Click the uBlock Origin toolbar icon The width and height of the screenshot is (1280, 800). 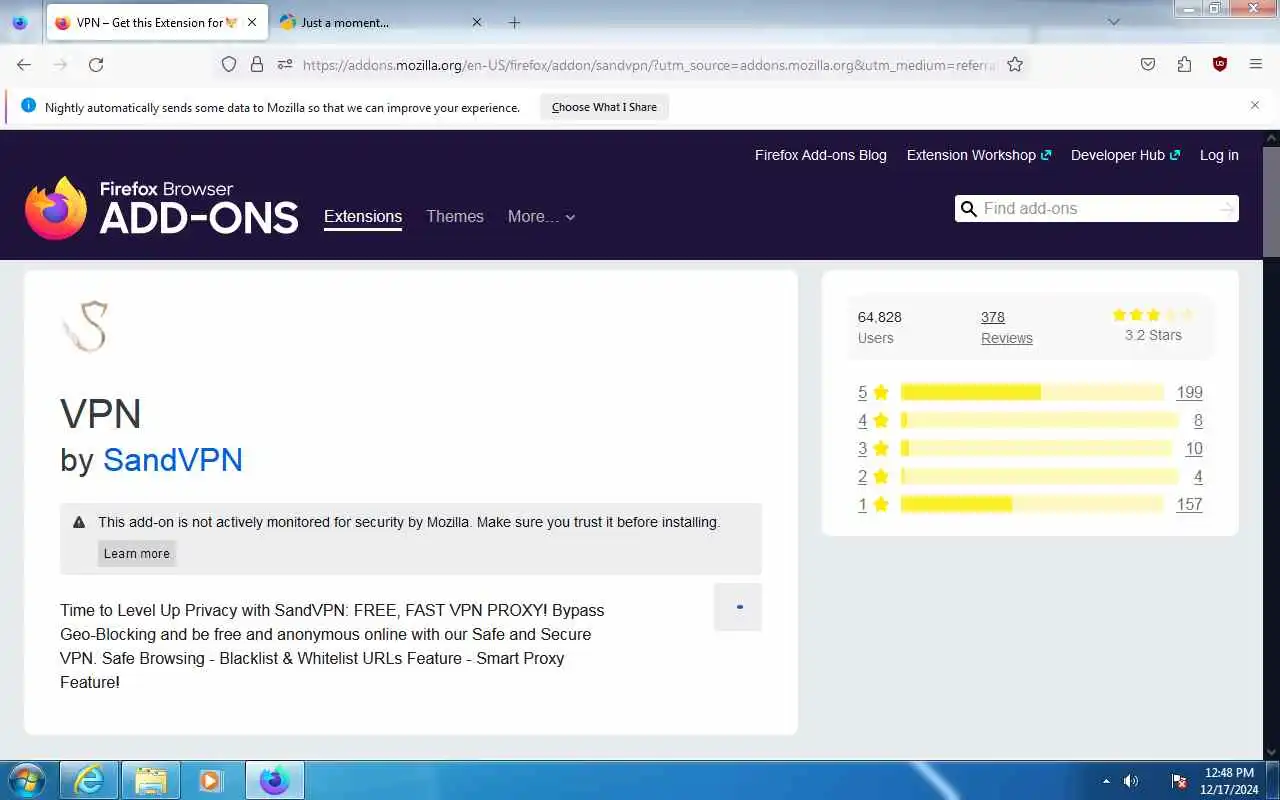1220,64
